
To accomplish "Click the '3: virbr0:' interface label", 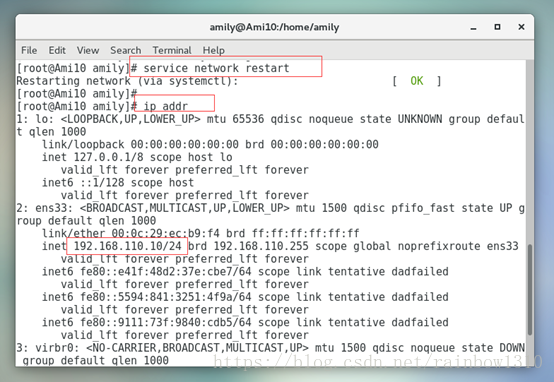I will (48, 348).
